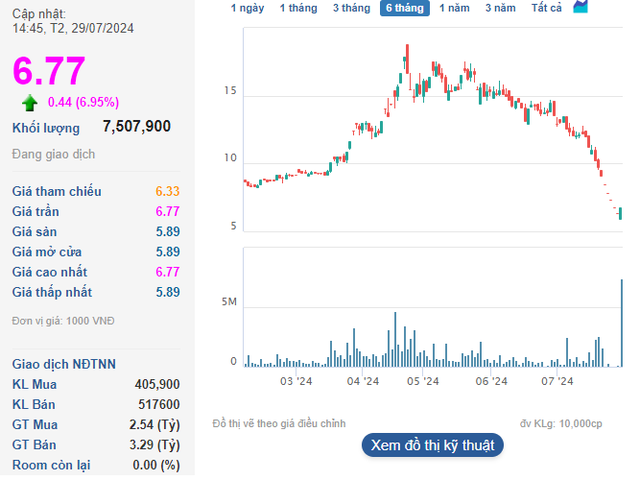The width and height of the screenshot is (640, 480).
Task: Click the KL Bán value 517600
Action: point(159,404)
